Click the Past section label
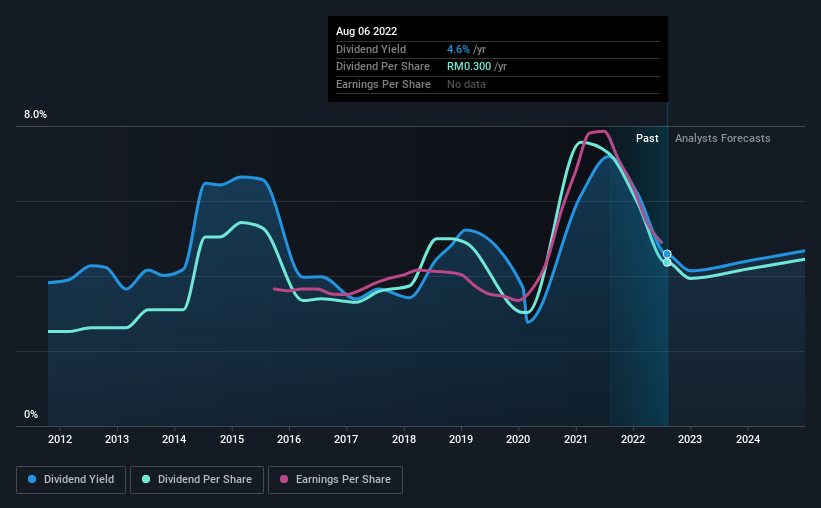Image resolution: width=821 pixels, height=508 pixels. [x=647, y=138]
